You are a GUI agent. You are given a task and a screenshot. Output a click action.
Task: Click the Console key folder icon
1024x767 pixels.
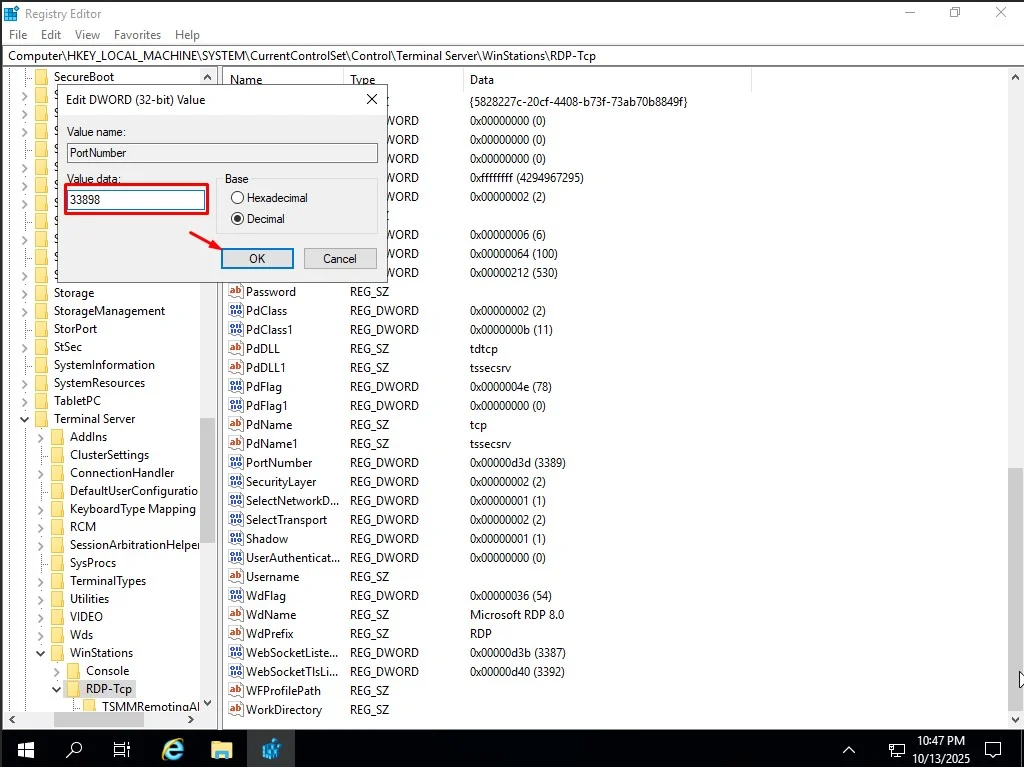click(75, 670)
